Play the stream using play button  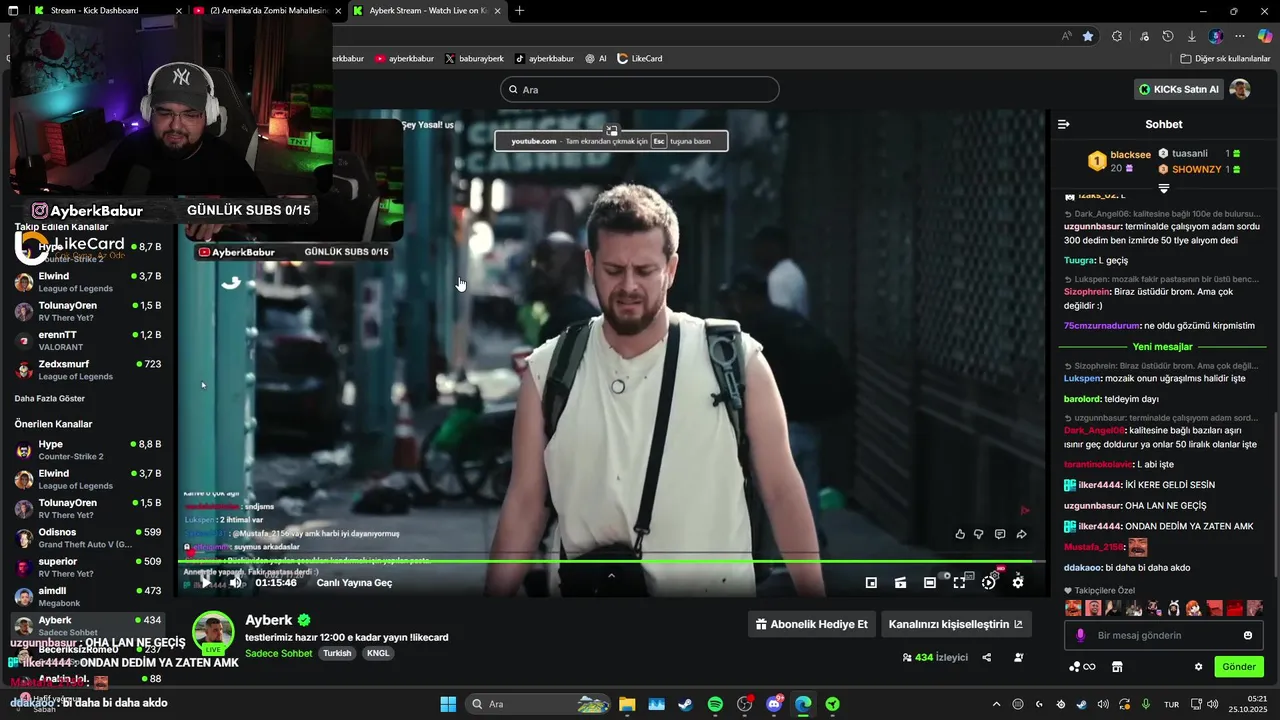pyautogui.click(x=206, y=582)
